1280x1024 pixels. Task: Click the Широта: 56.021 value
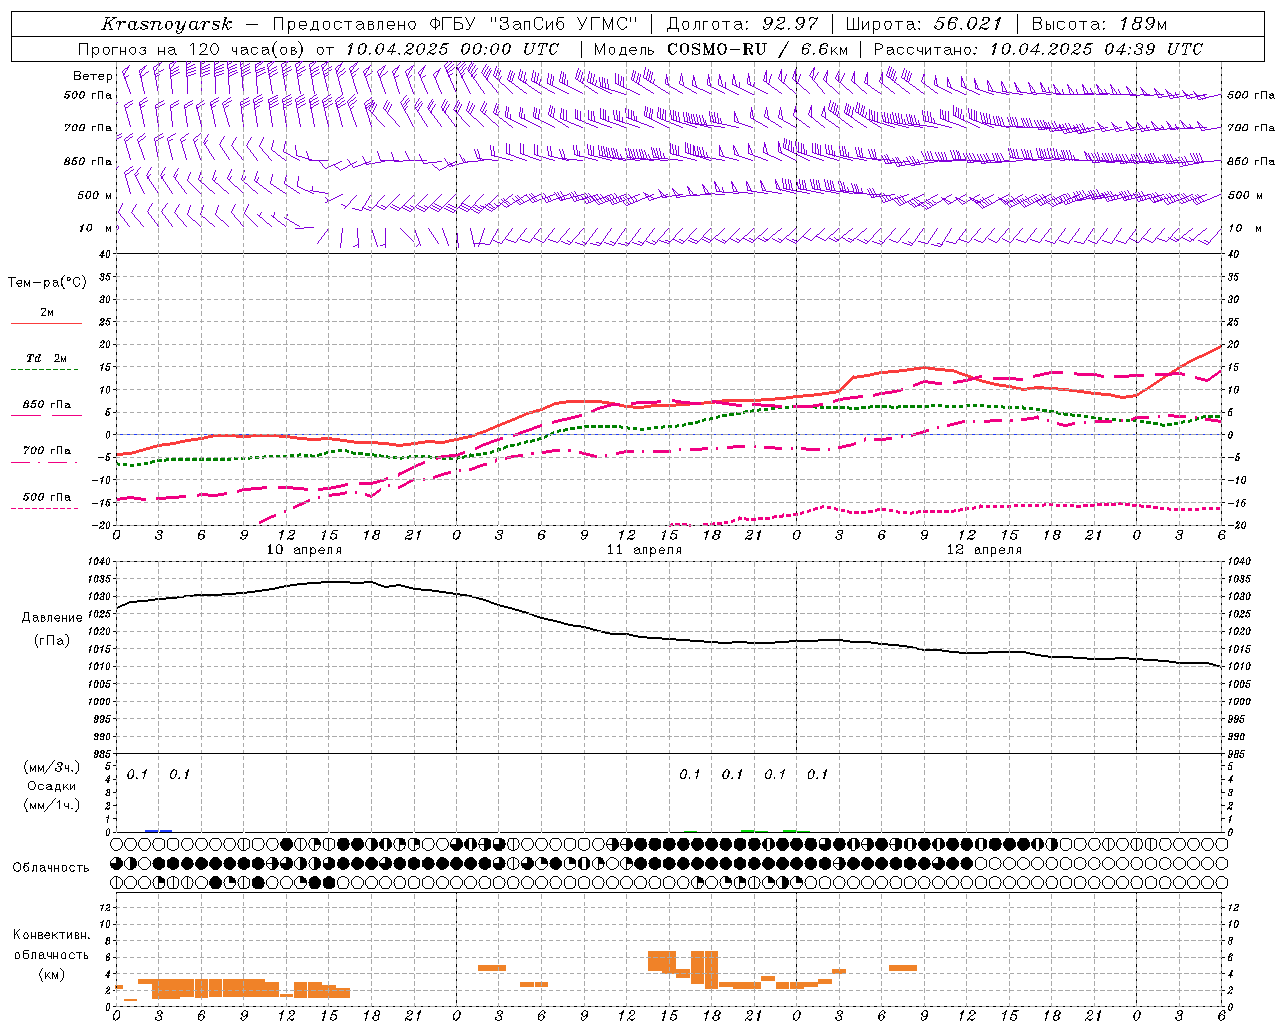(923, 24)
